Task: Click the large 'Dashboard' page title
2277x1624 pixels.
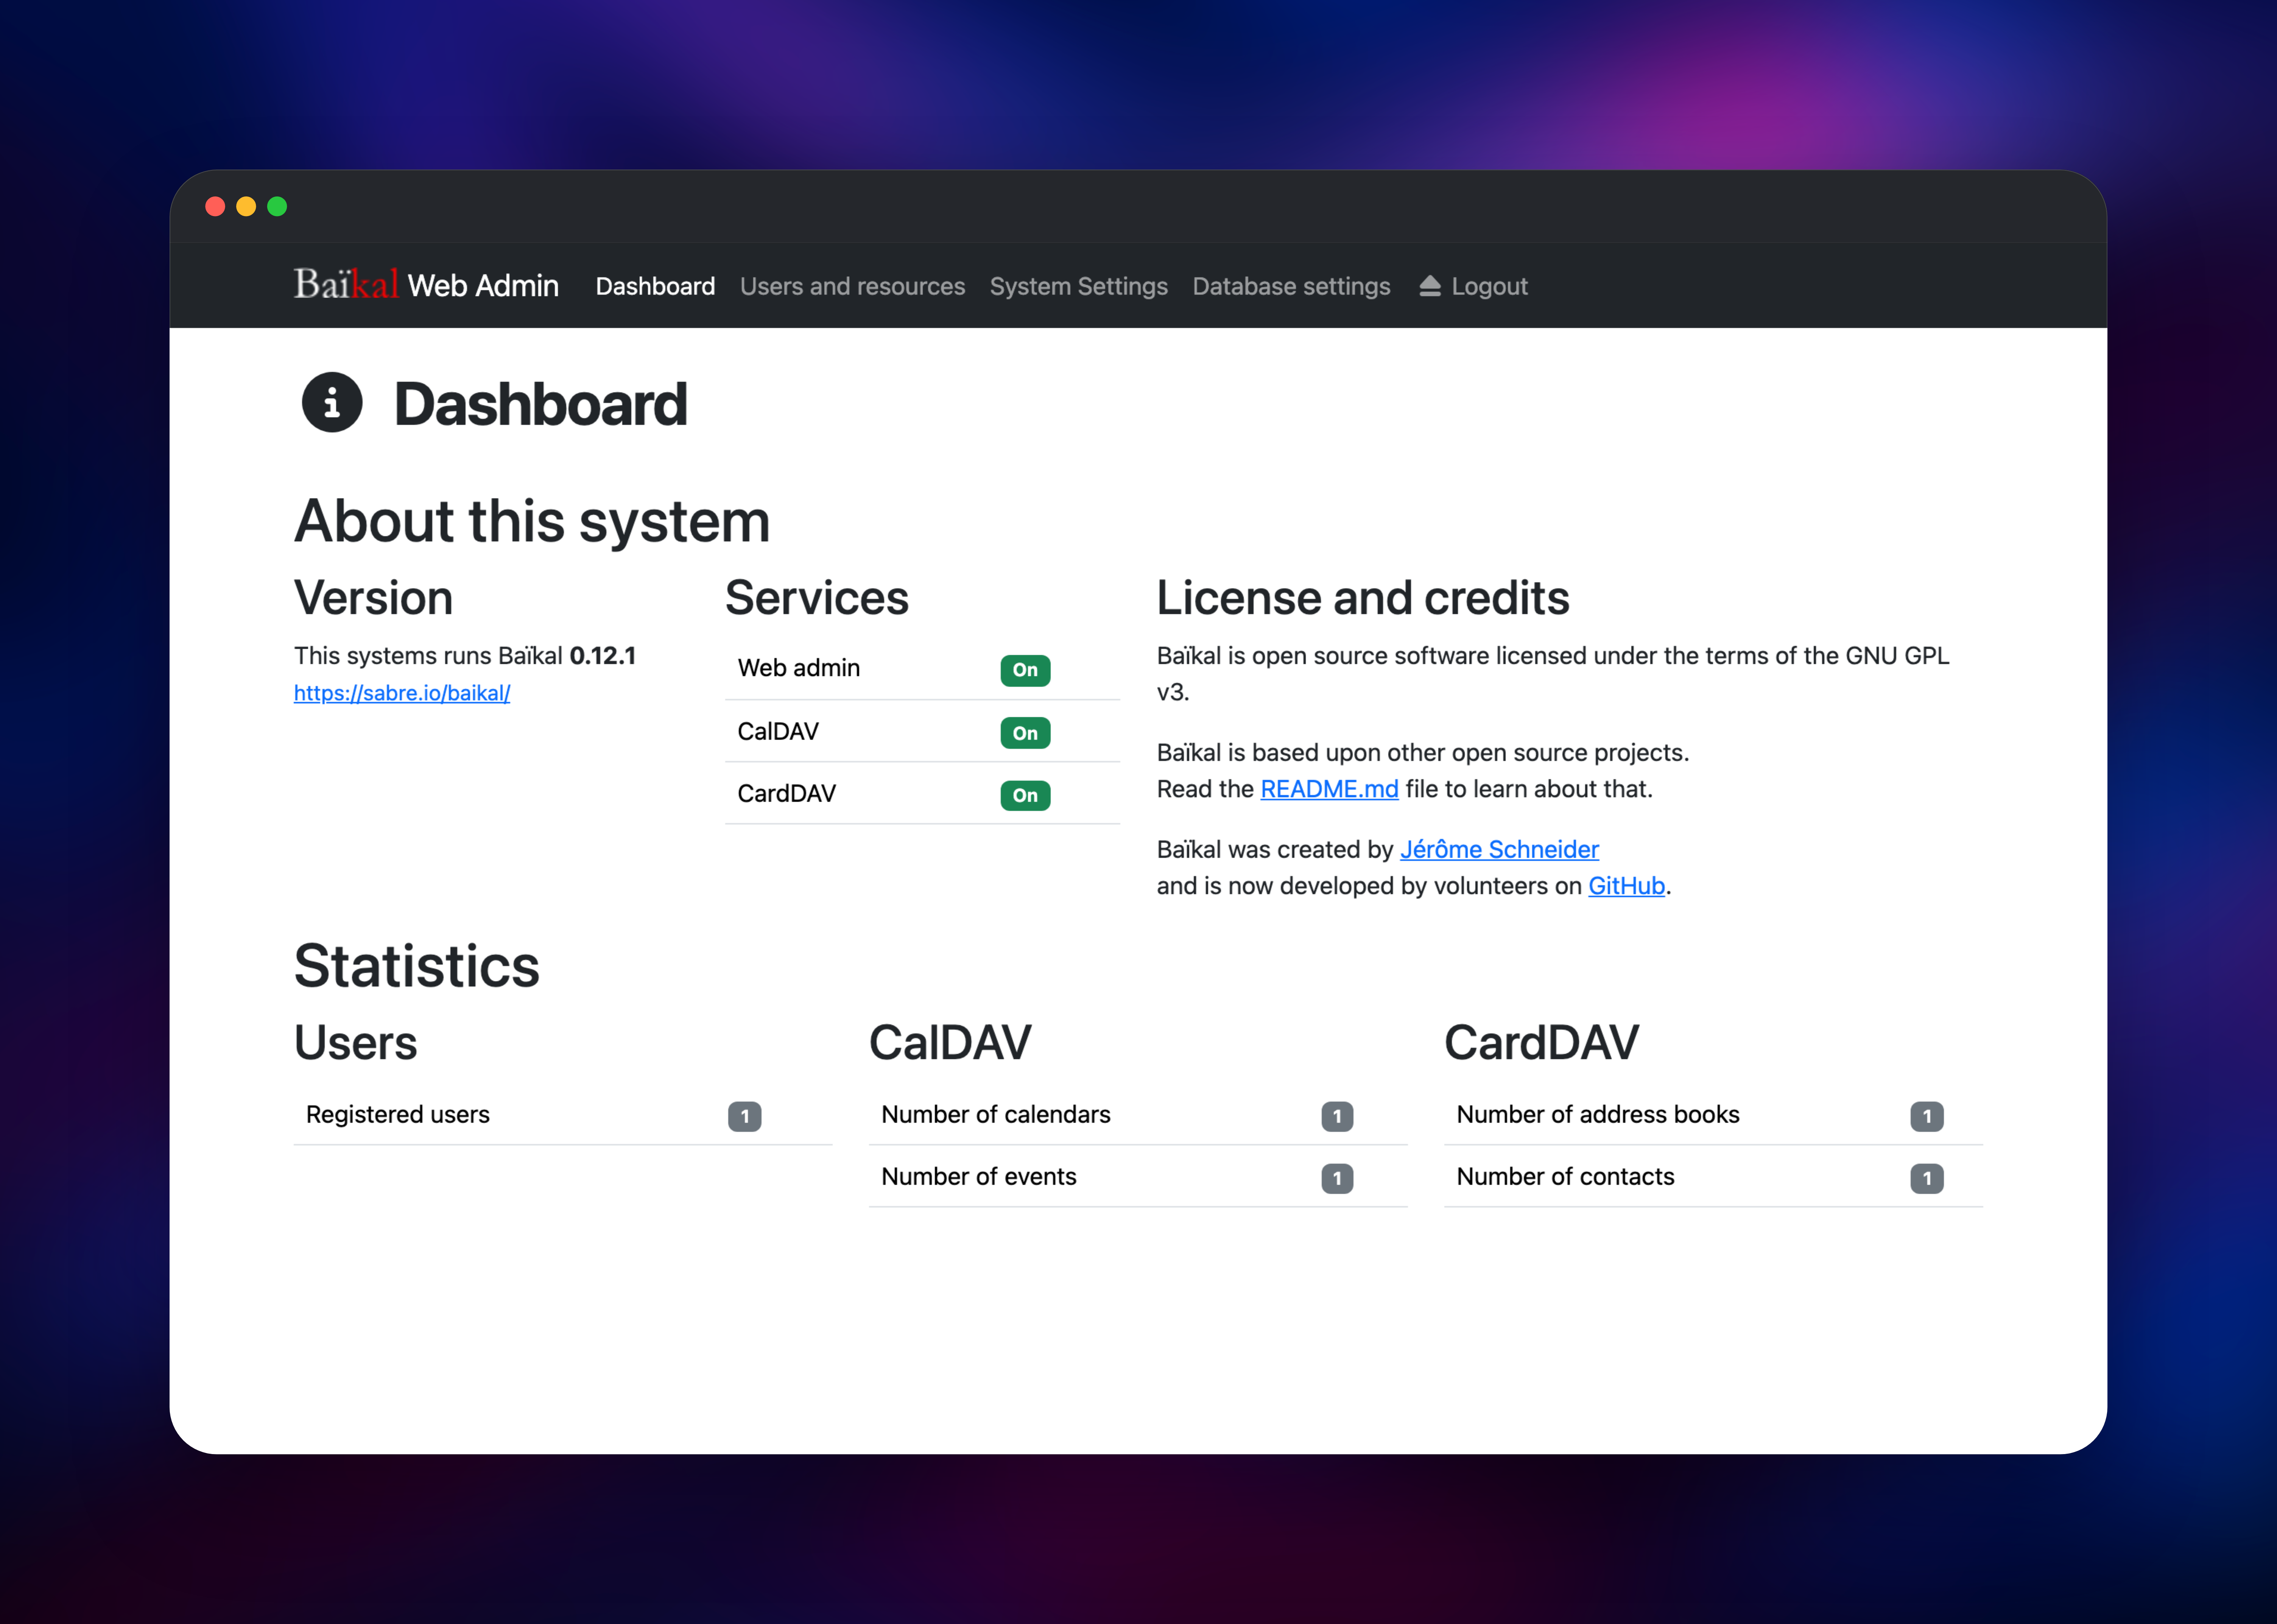Action: pyautogui.click(x=541, y=404)
